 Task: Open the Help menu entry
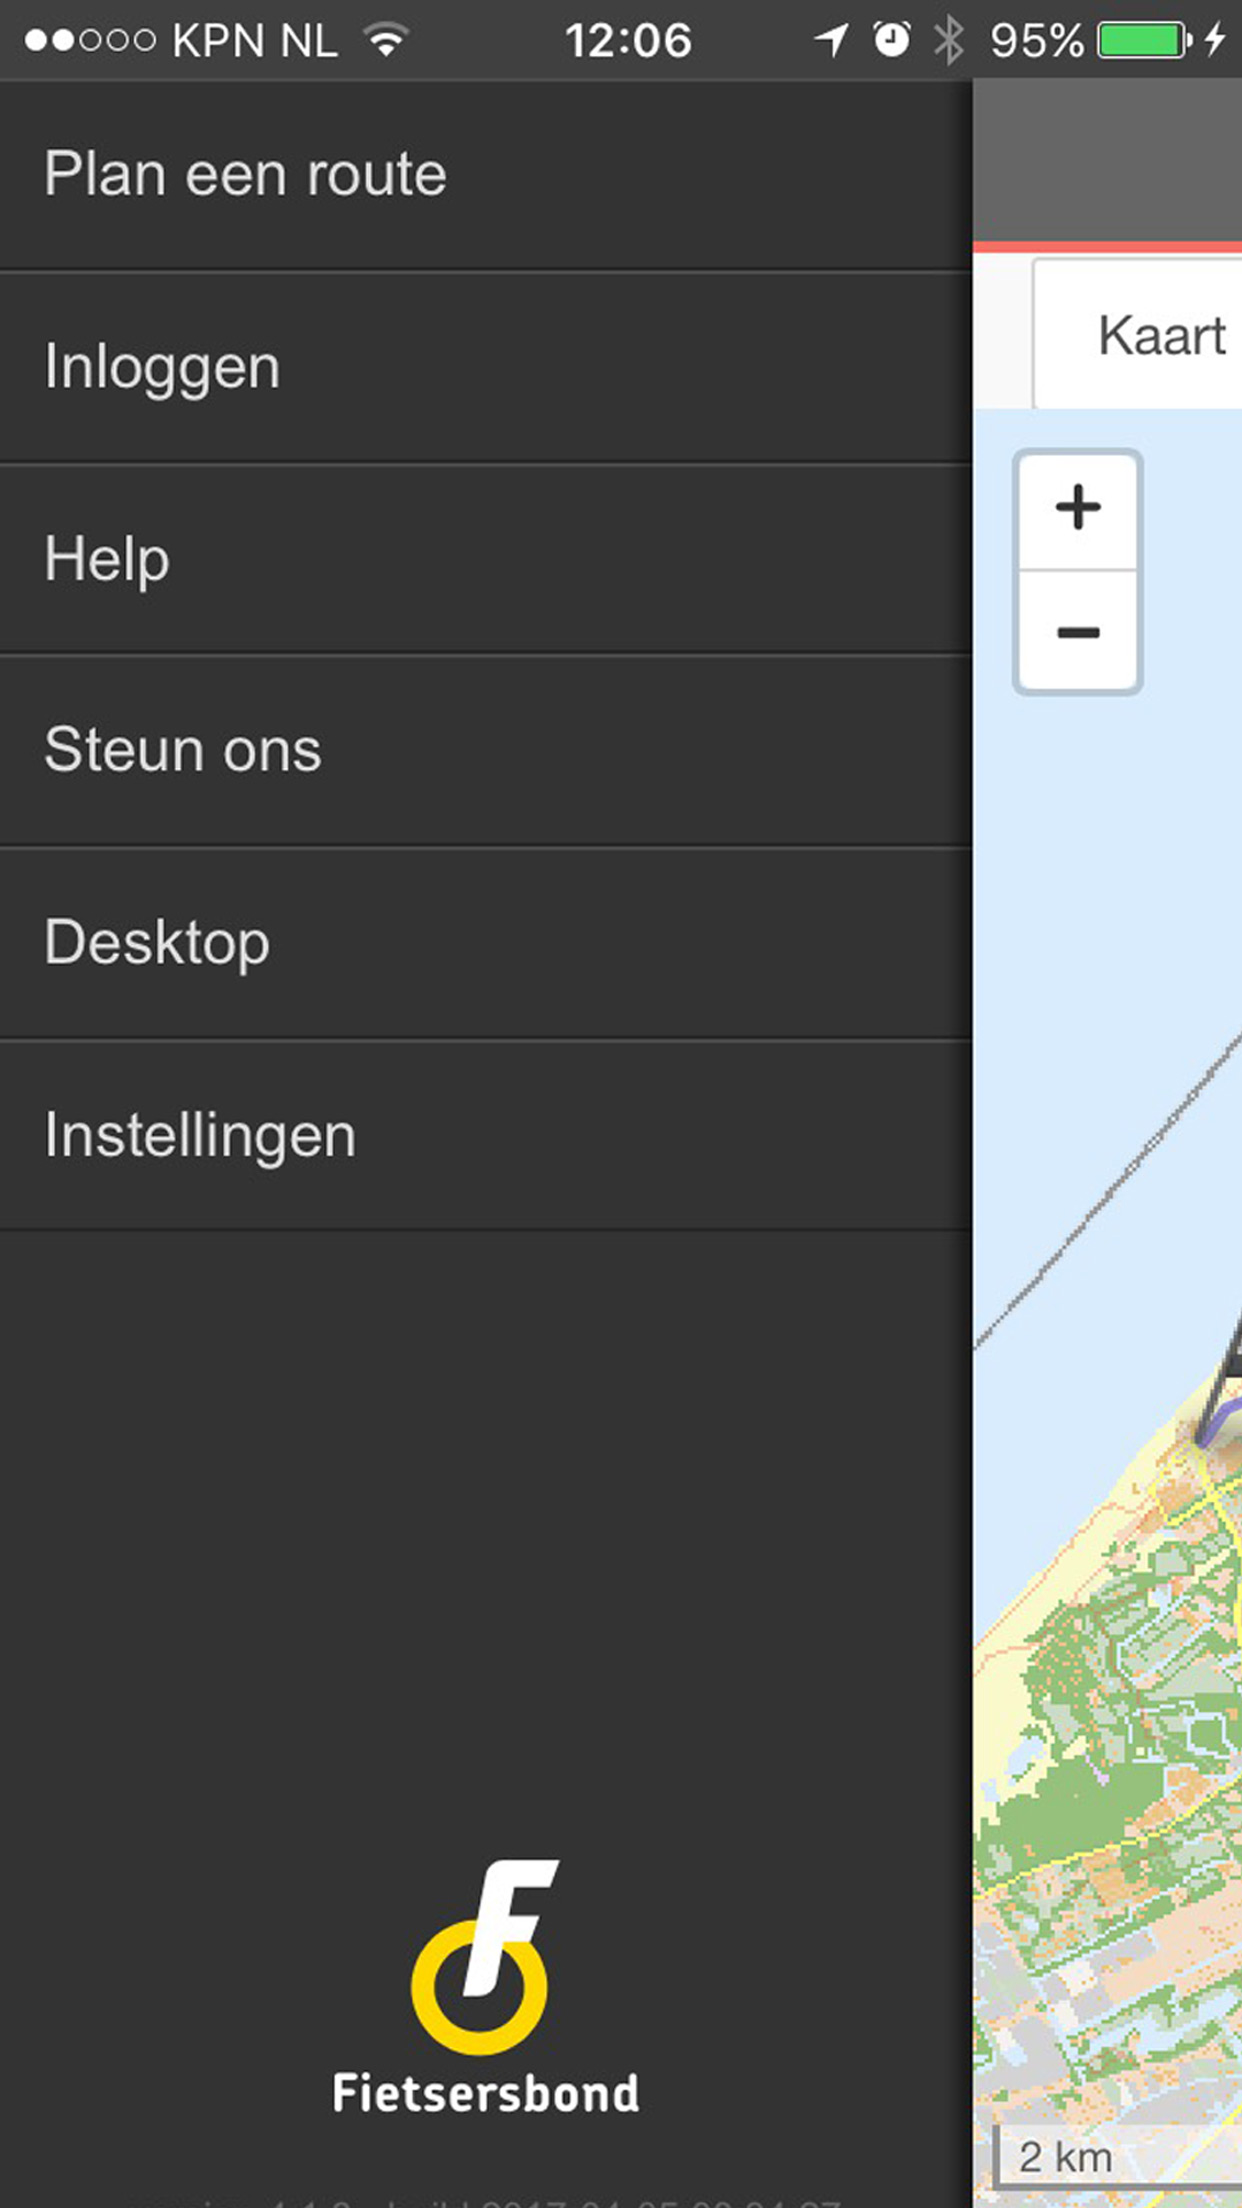pos(107,559)
